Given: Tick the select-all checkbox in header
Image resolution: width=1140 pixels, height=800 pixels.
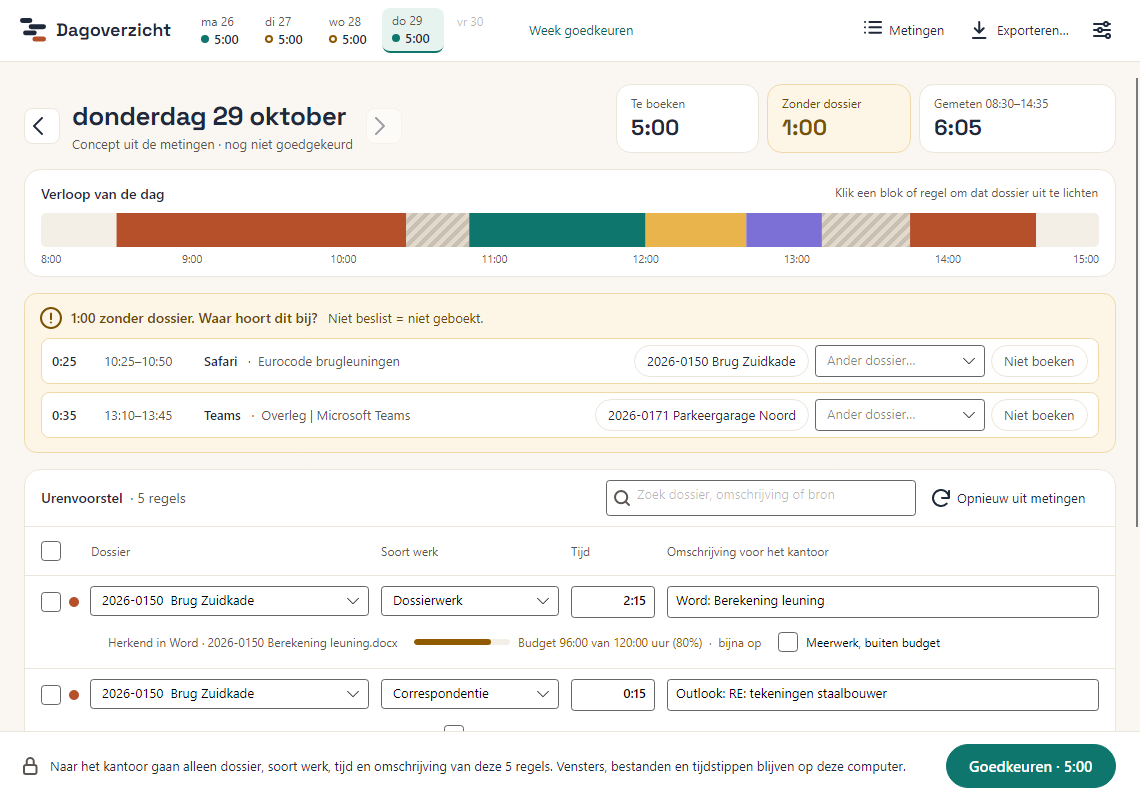Looking at the screenshot, I should point(51,551).
